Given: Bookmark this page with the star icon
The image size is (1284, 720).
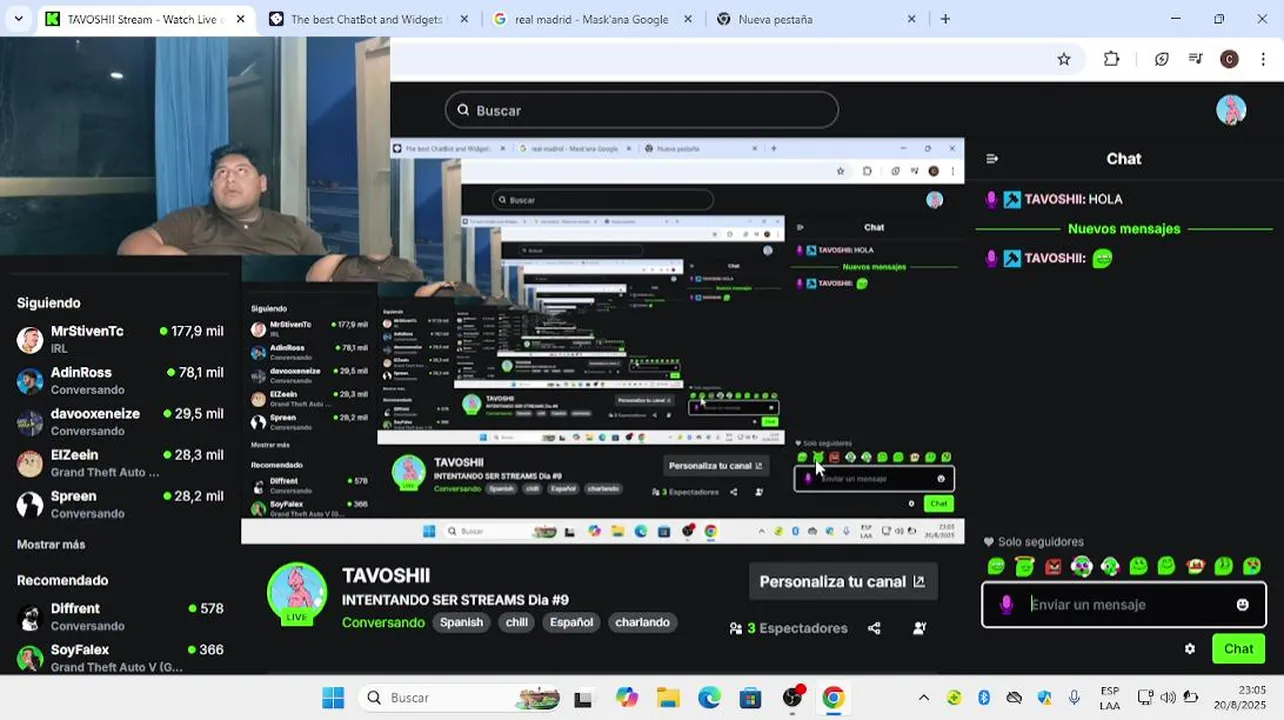Looking at the screenshot, I should (x=1064, y=59).
